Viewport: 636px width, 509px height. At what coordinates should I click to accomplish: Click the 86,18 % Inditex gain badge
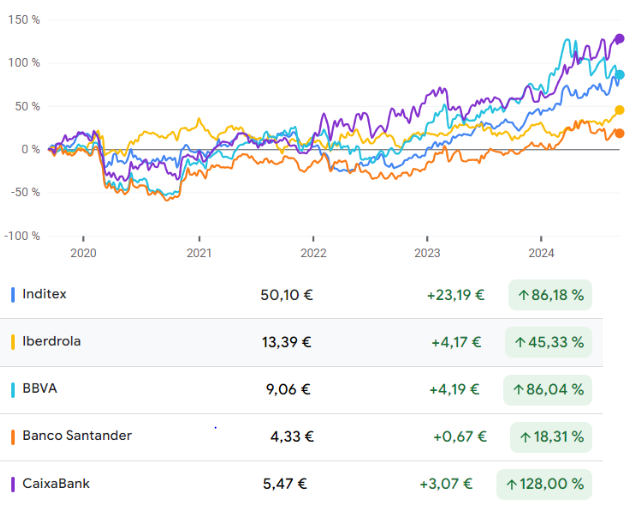[x=550, y=295]
